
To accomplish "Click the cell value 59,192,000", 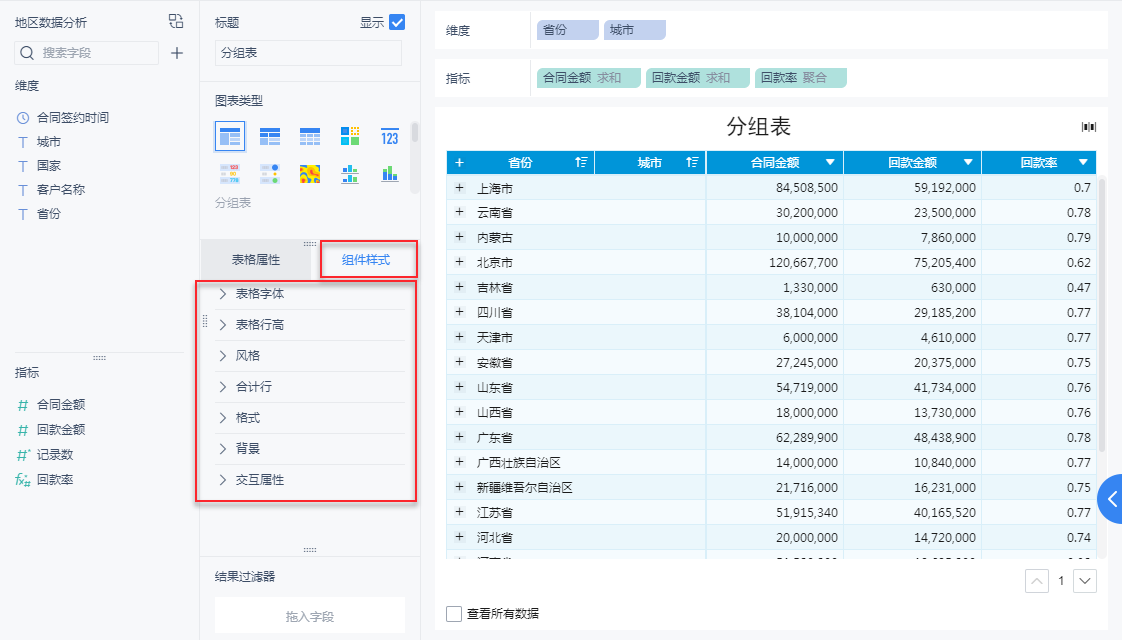I will point(945,188).
